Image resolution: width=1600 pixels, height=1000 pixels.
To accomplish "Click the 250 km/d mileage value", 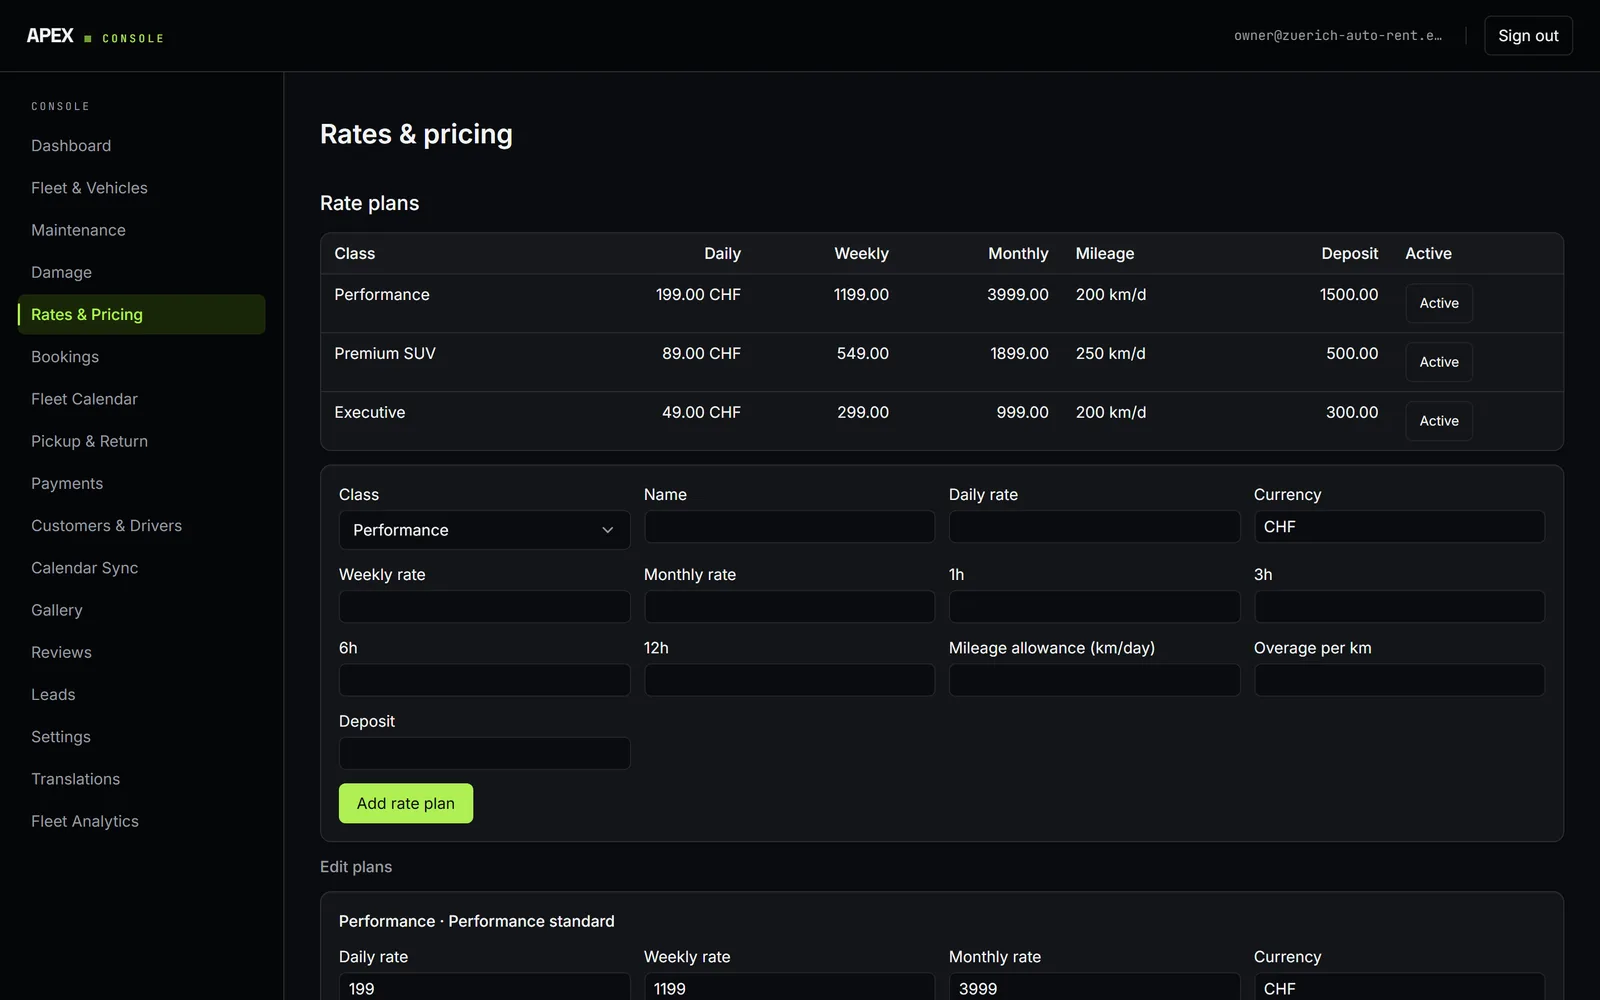I will [x=1111, y=354].
